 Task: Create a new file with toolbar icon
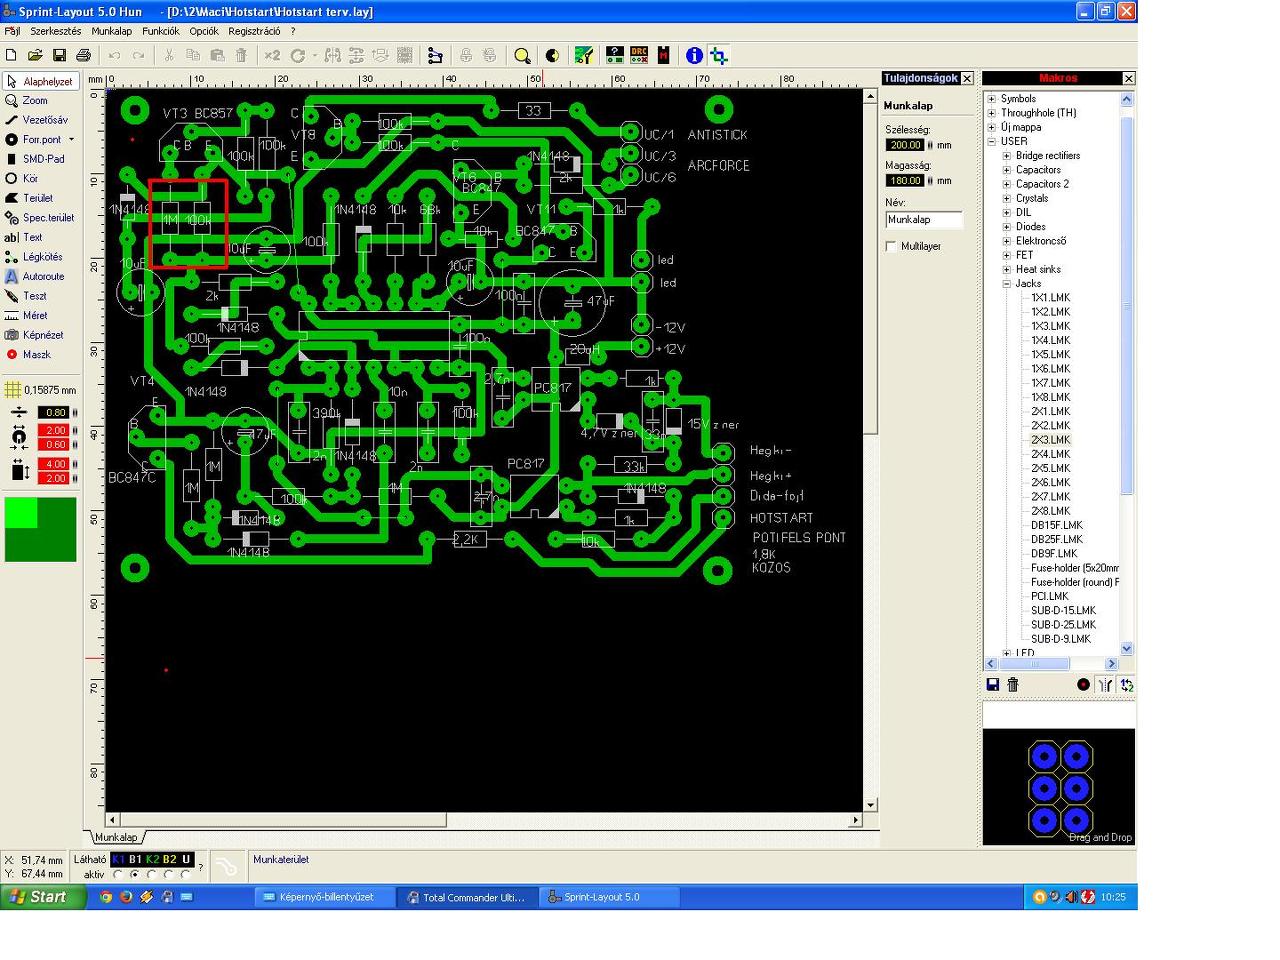point(11,56)
